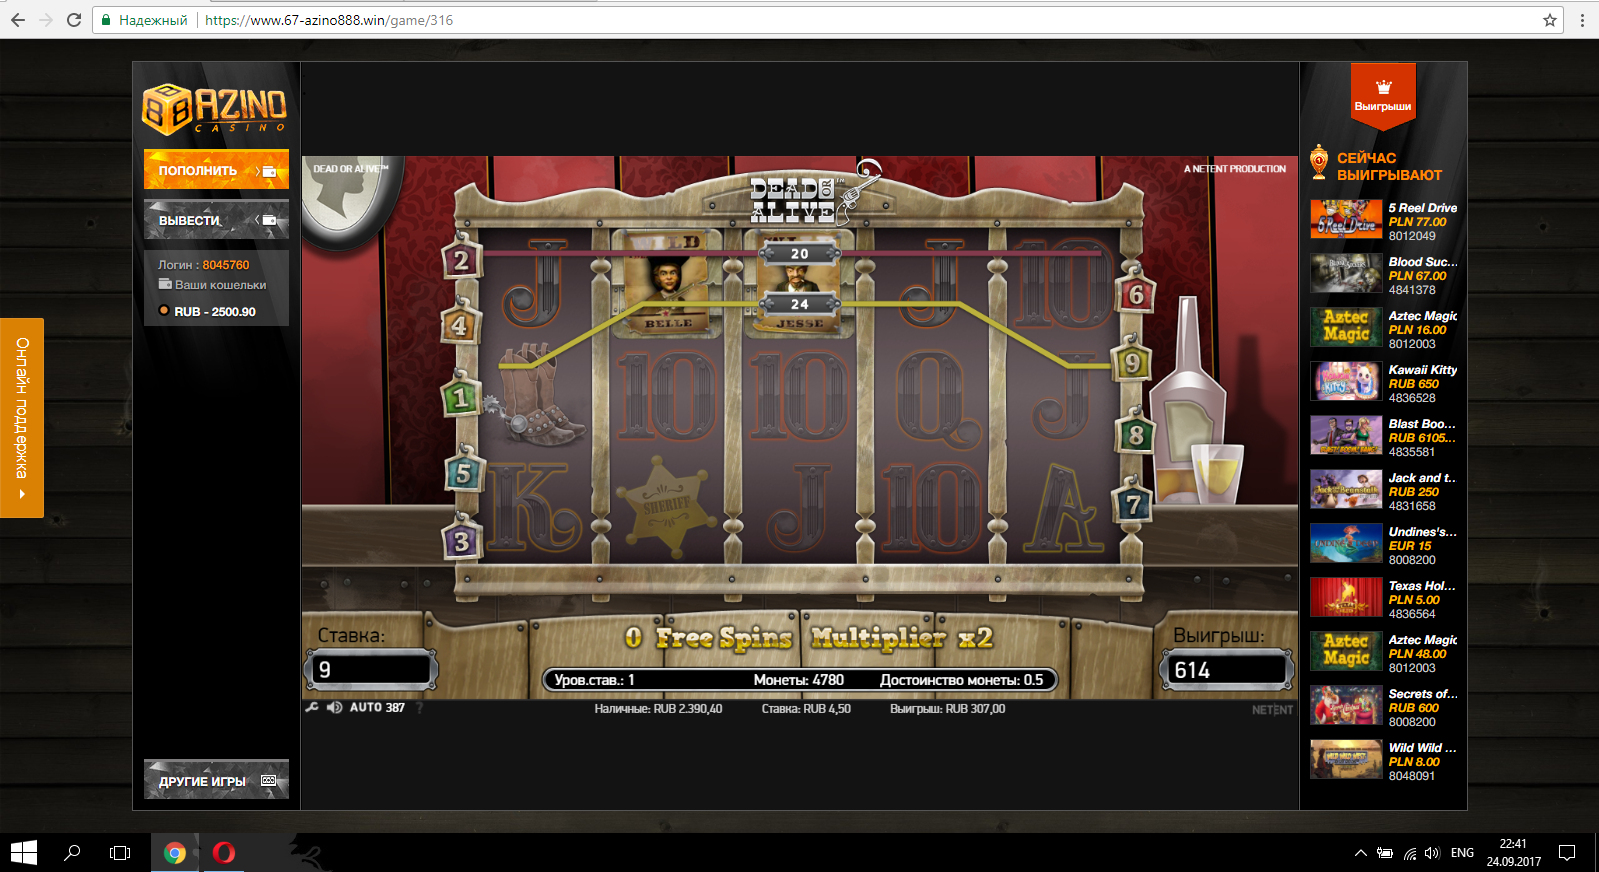Select the RUB - 2500.90 wallet radio

pos(164,311)
